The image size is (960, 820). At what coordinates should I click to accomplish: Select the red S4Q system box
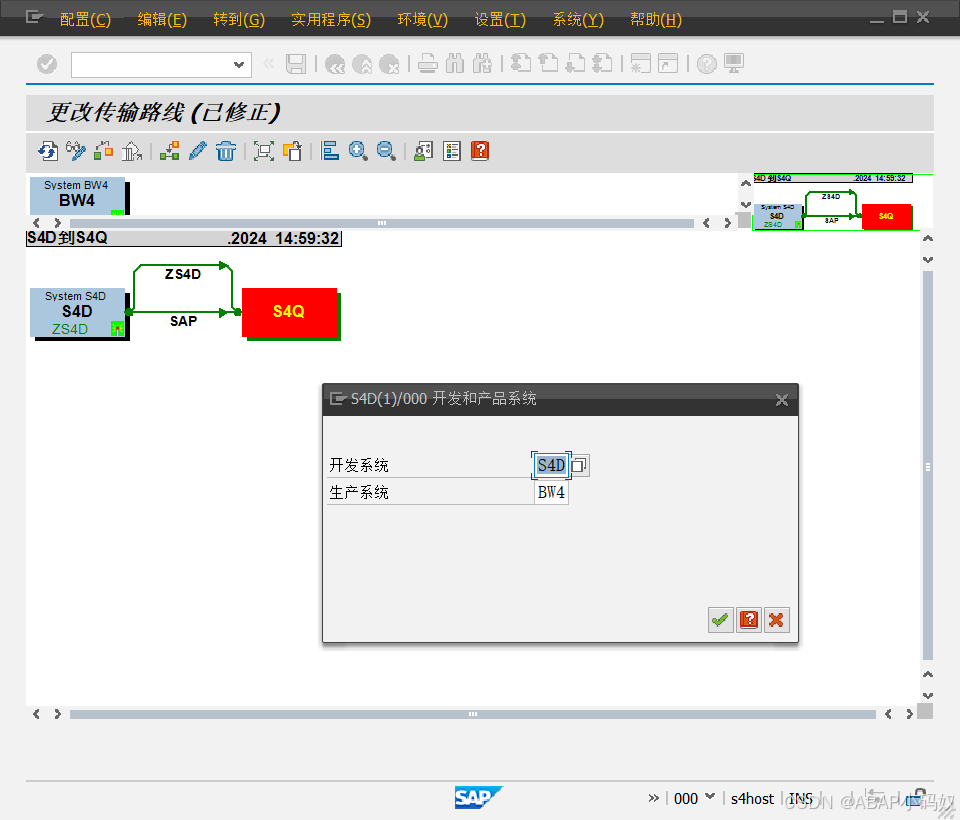click(x=290, y=312)
